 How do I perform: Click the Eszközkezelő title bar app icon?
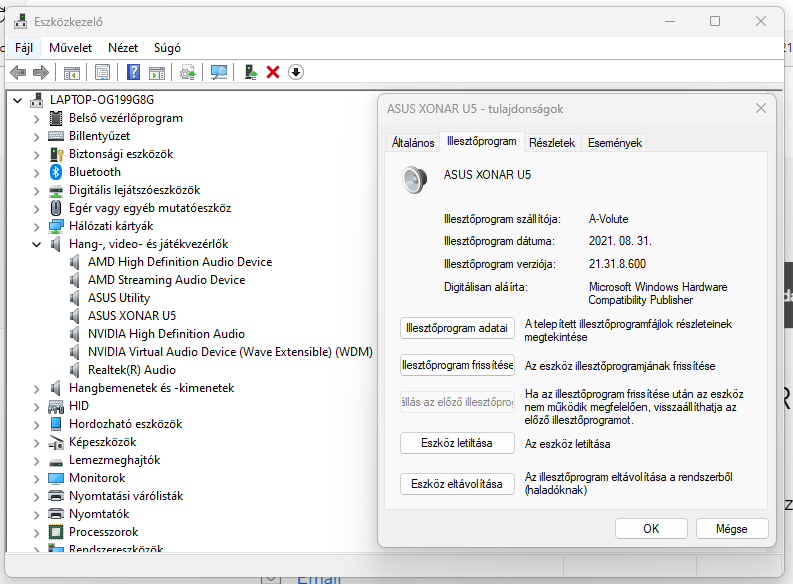21,22
